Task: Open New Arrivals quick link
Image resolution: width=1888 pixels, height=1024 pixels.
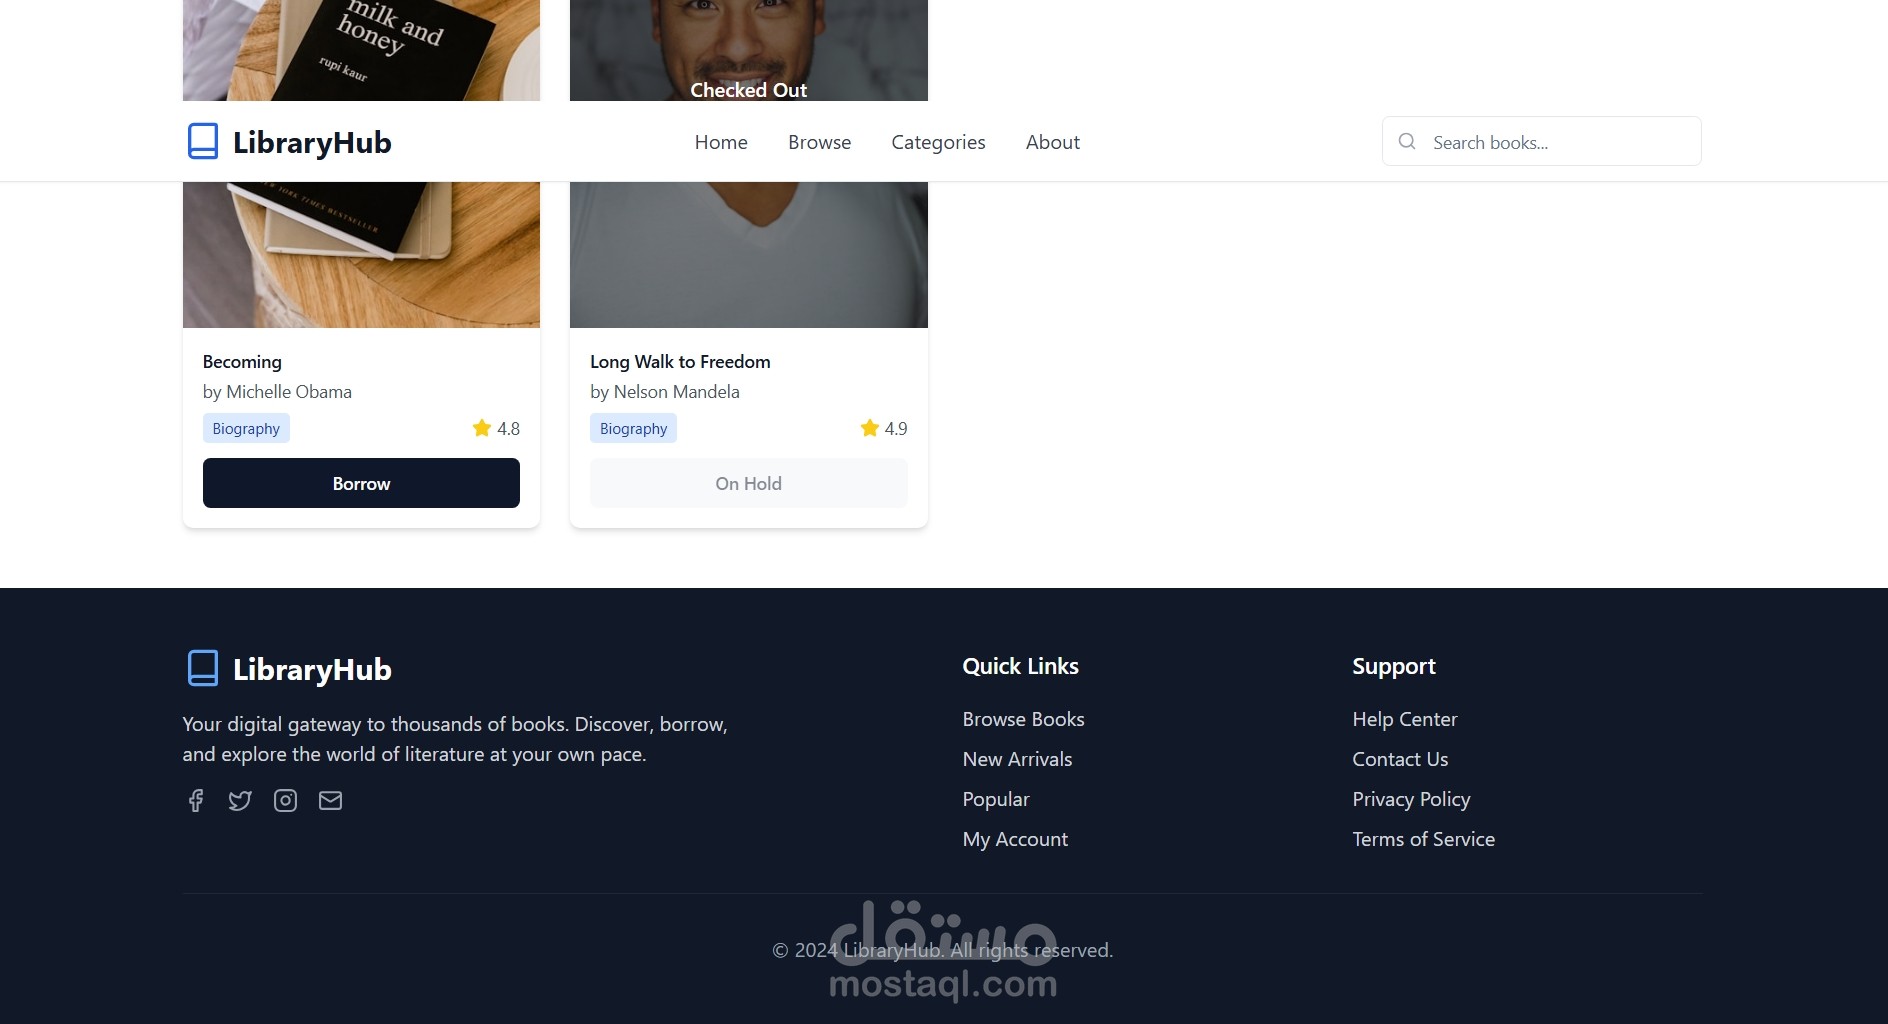Action: (x=1017, y=759)
